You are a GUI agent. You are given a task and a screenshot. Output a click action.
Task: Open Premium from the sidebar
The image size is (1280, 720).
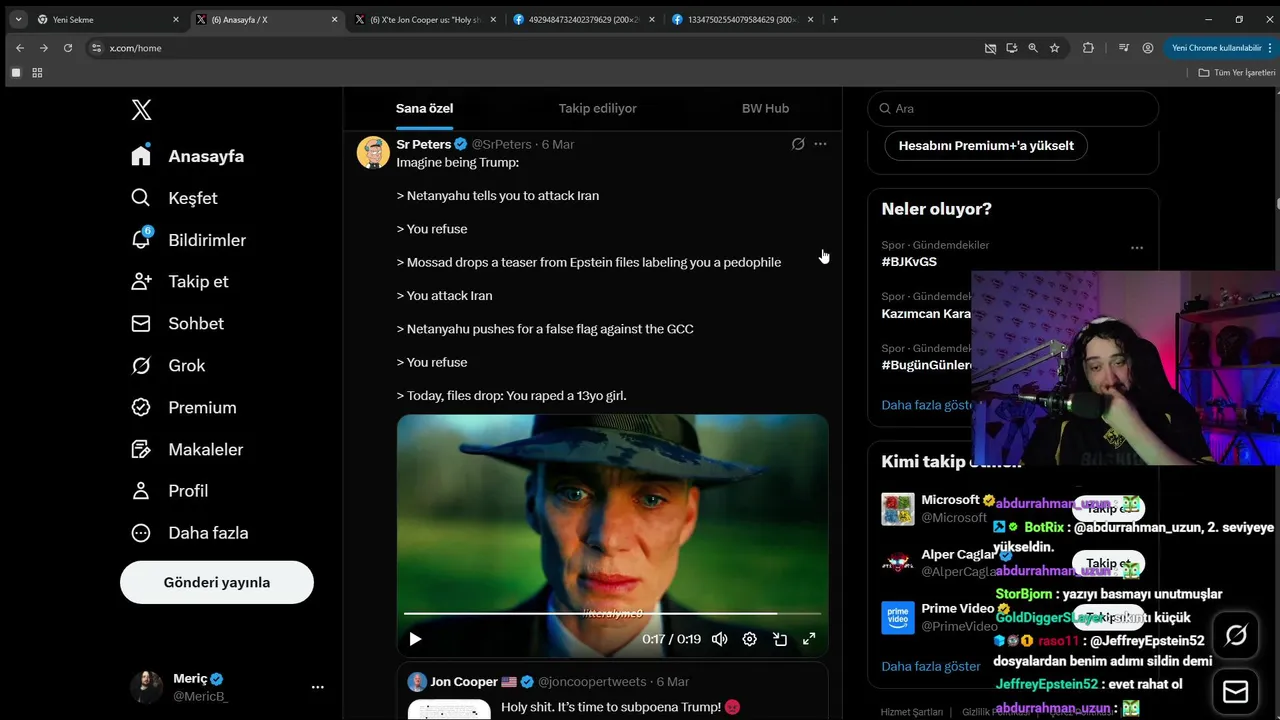point(184,408)
